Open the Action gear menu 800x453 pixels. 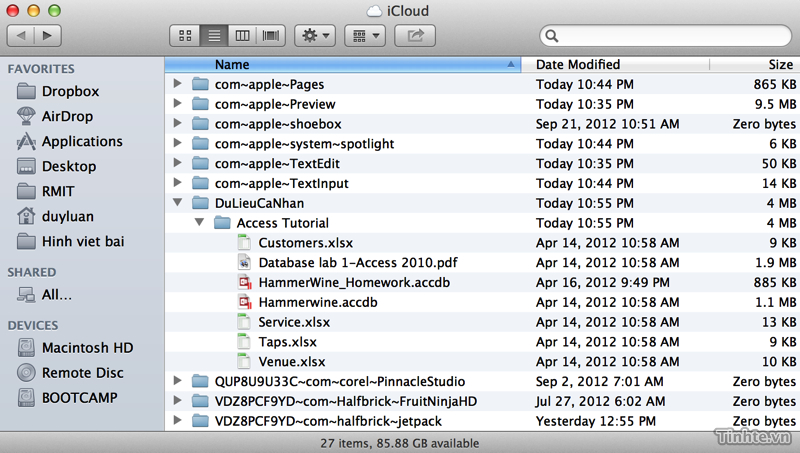pyautogui.click(x=315, y=36)
